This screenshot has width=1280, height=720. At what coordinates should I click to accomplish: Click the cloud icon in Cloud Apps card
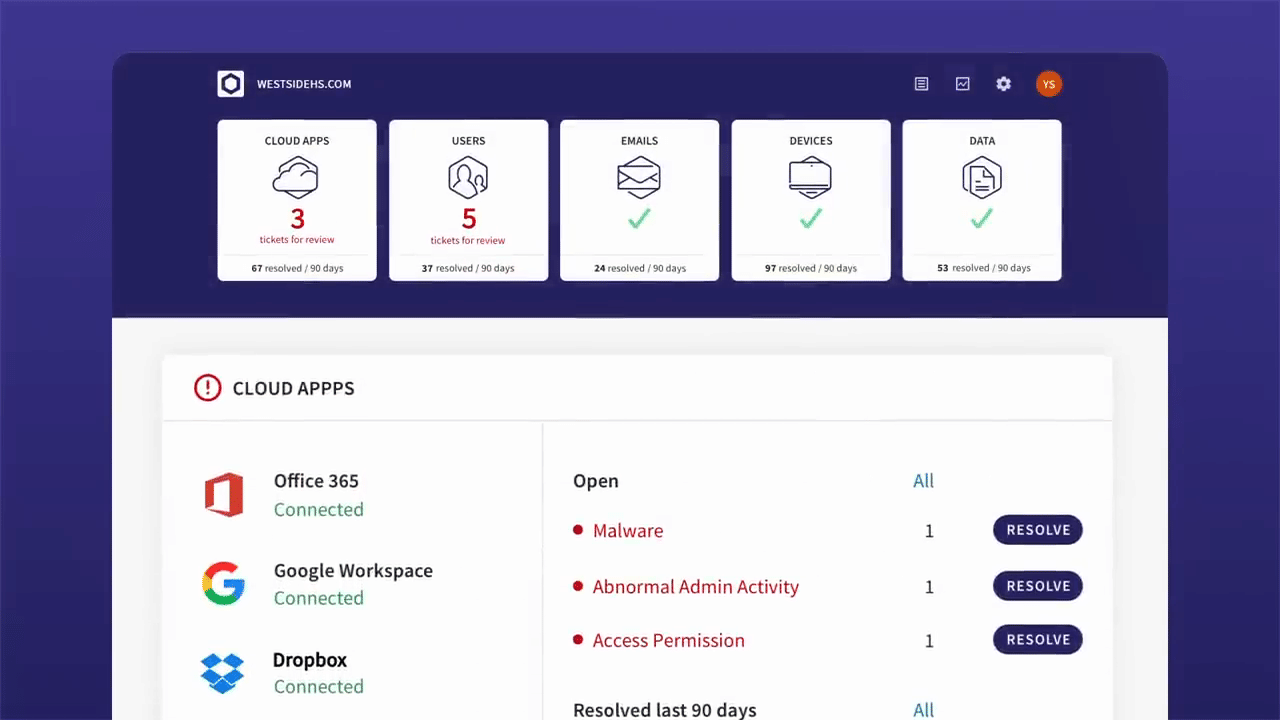pos(296,178)
